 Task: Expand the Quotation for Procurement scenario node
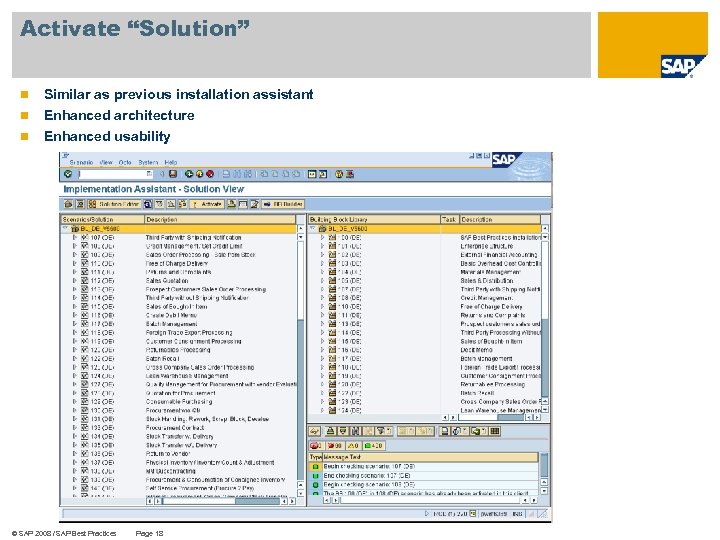tap(75, 393)
